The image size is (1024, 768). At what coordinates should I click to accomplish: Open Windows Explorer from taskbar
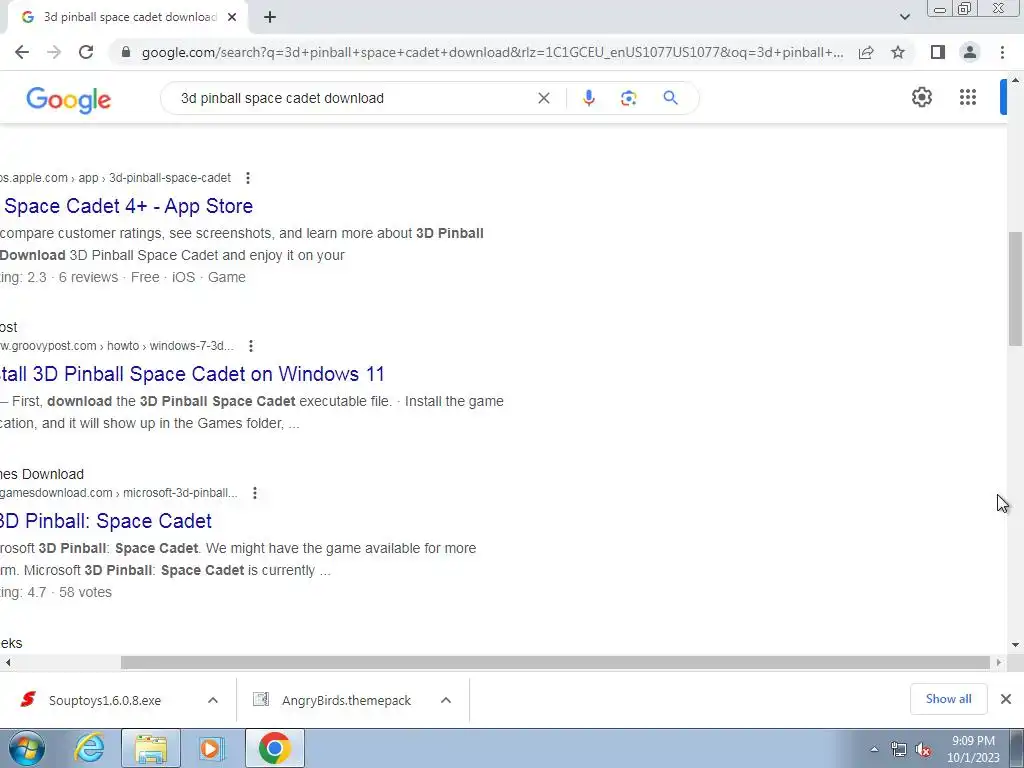pos(151,748)
